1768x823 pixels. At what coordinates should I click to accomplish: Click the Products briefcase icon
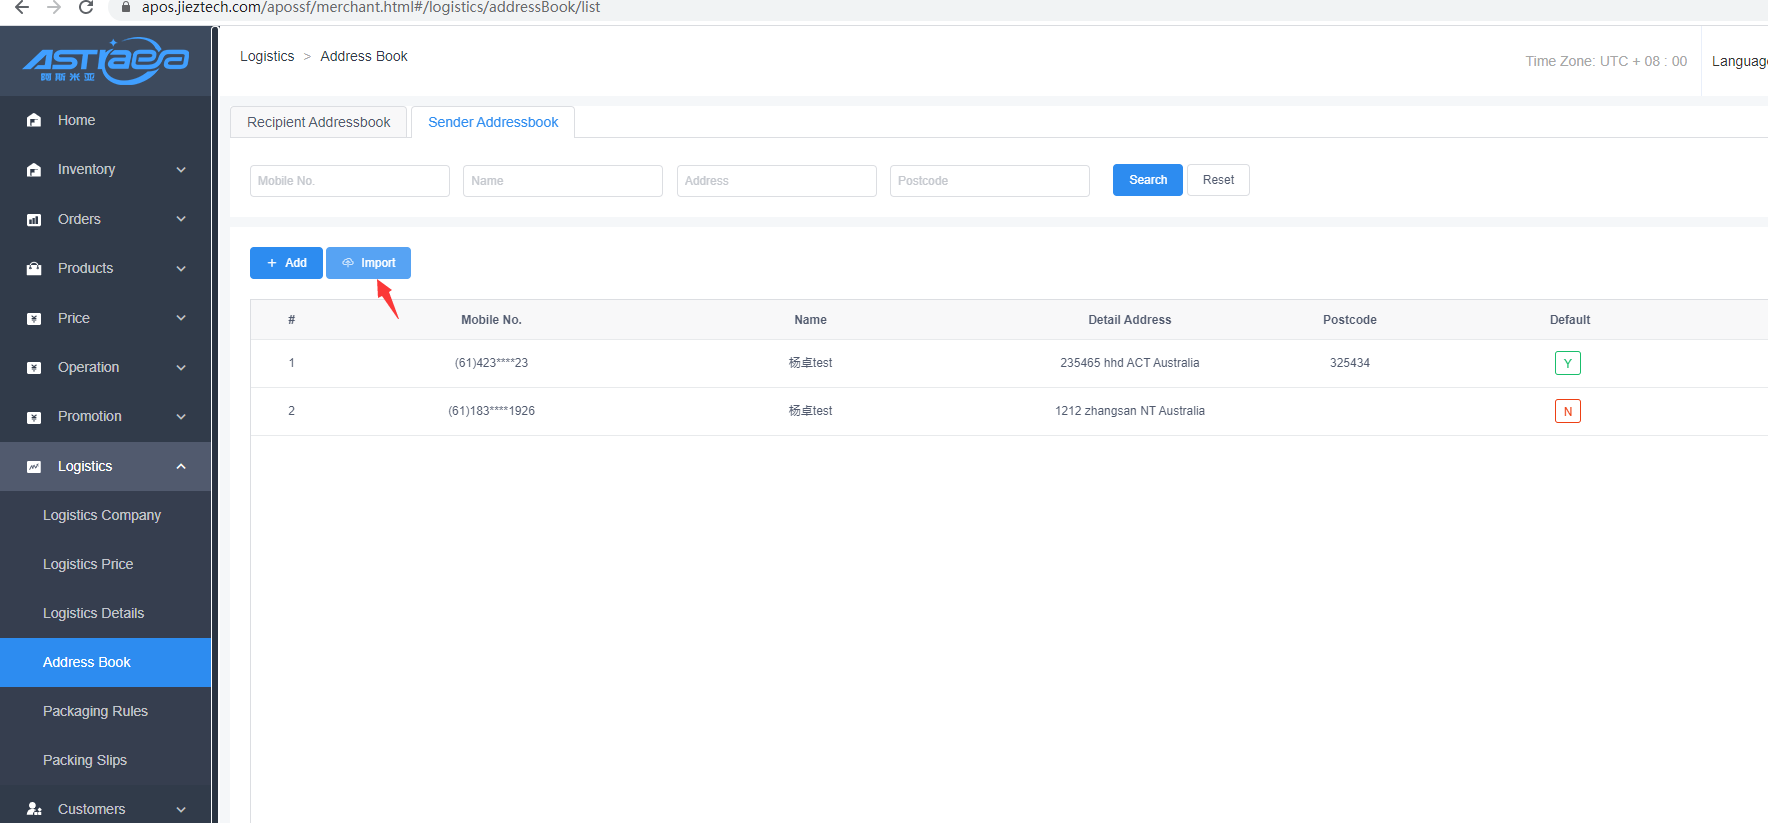coord(34,269)
